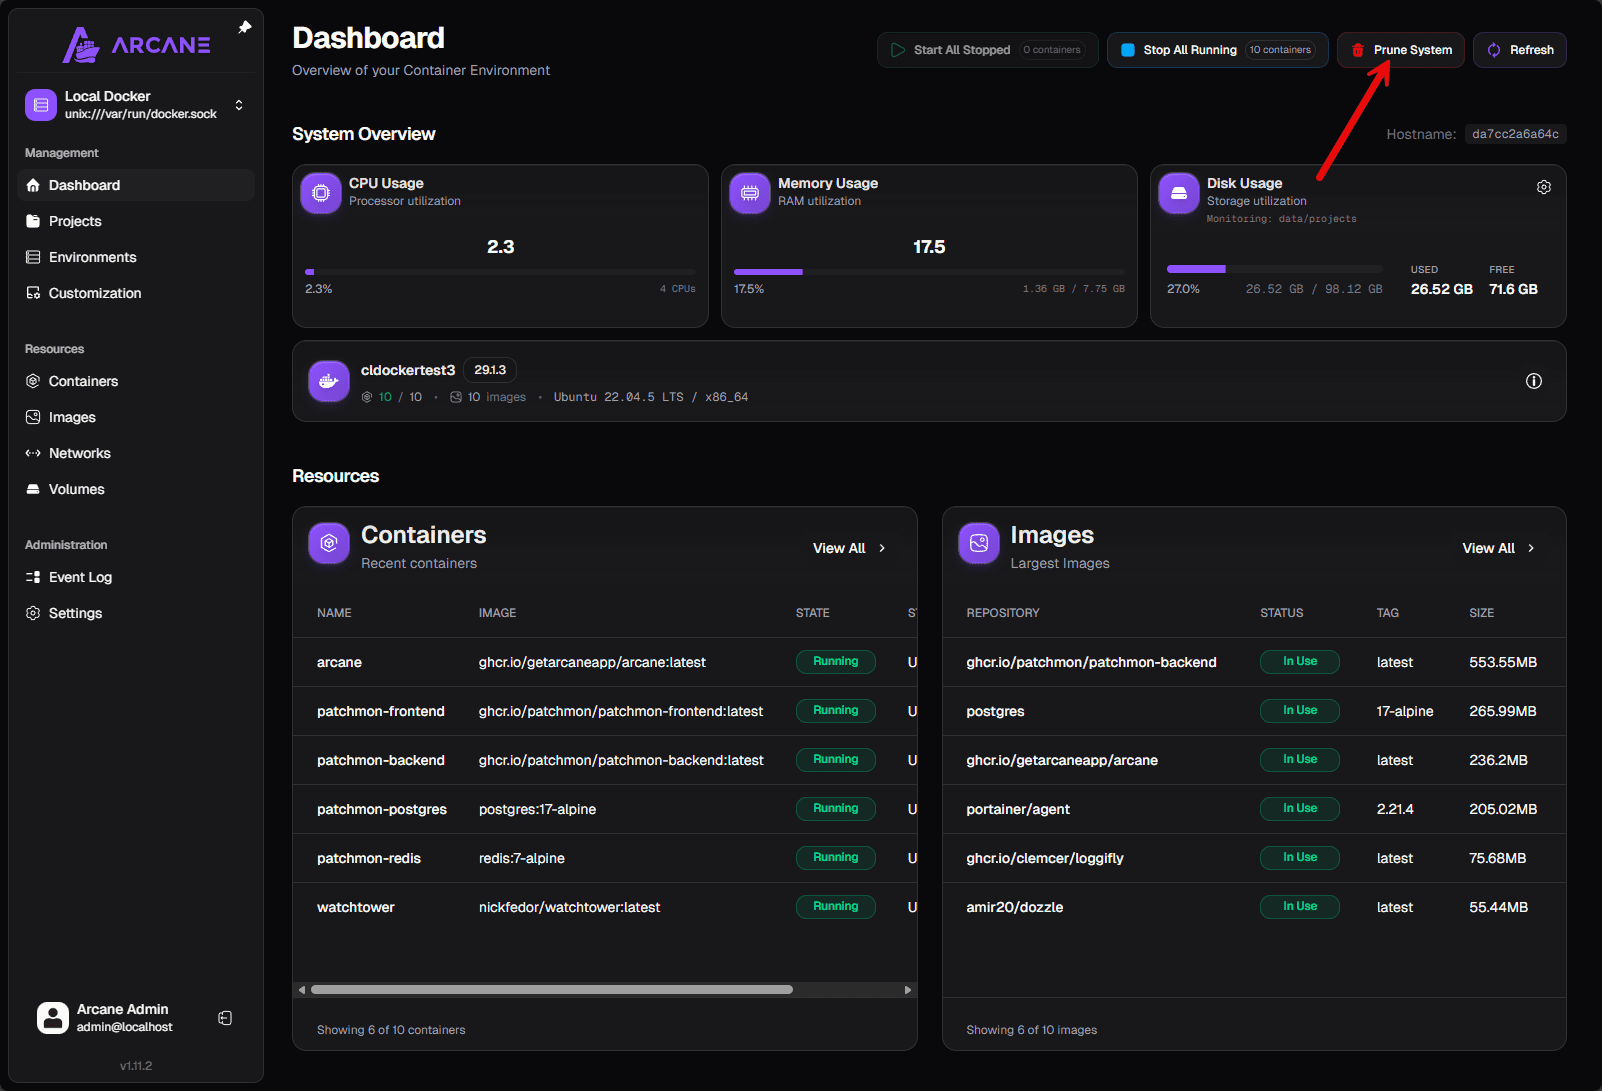Click the CPU usage progress bar
This screenshot has width=1602, height=1091.
[500, 271]
